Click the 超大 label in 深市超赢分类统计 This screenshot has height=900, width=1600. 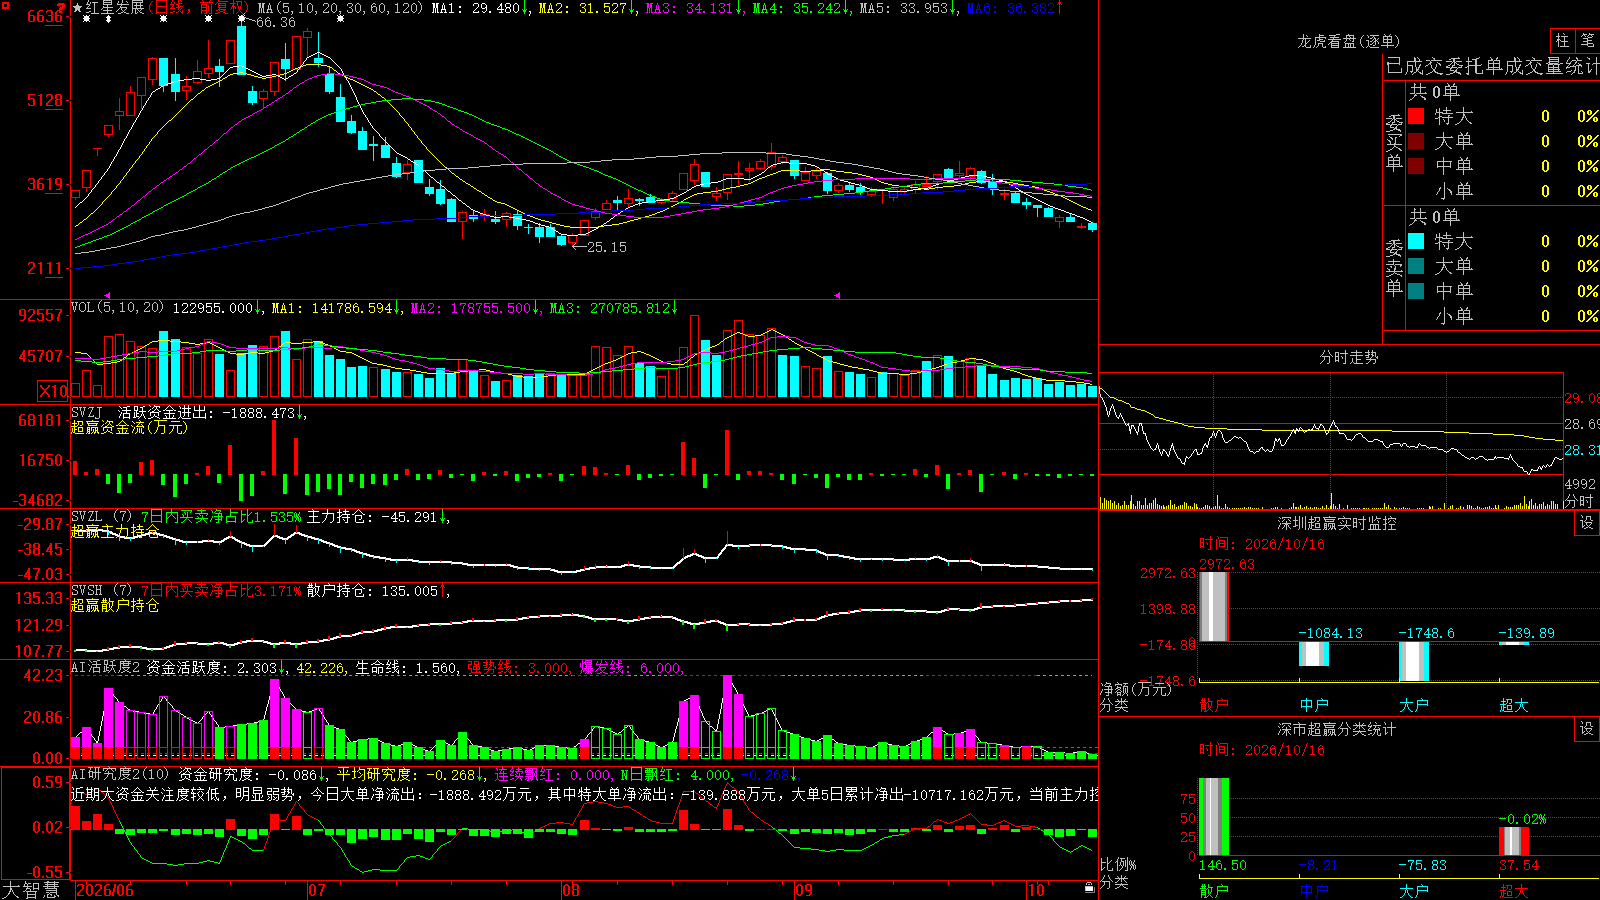coord(1513,890)
